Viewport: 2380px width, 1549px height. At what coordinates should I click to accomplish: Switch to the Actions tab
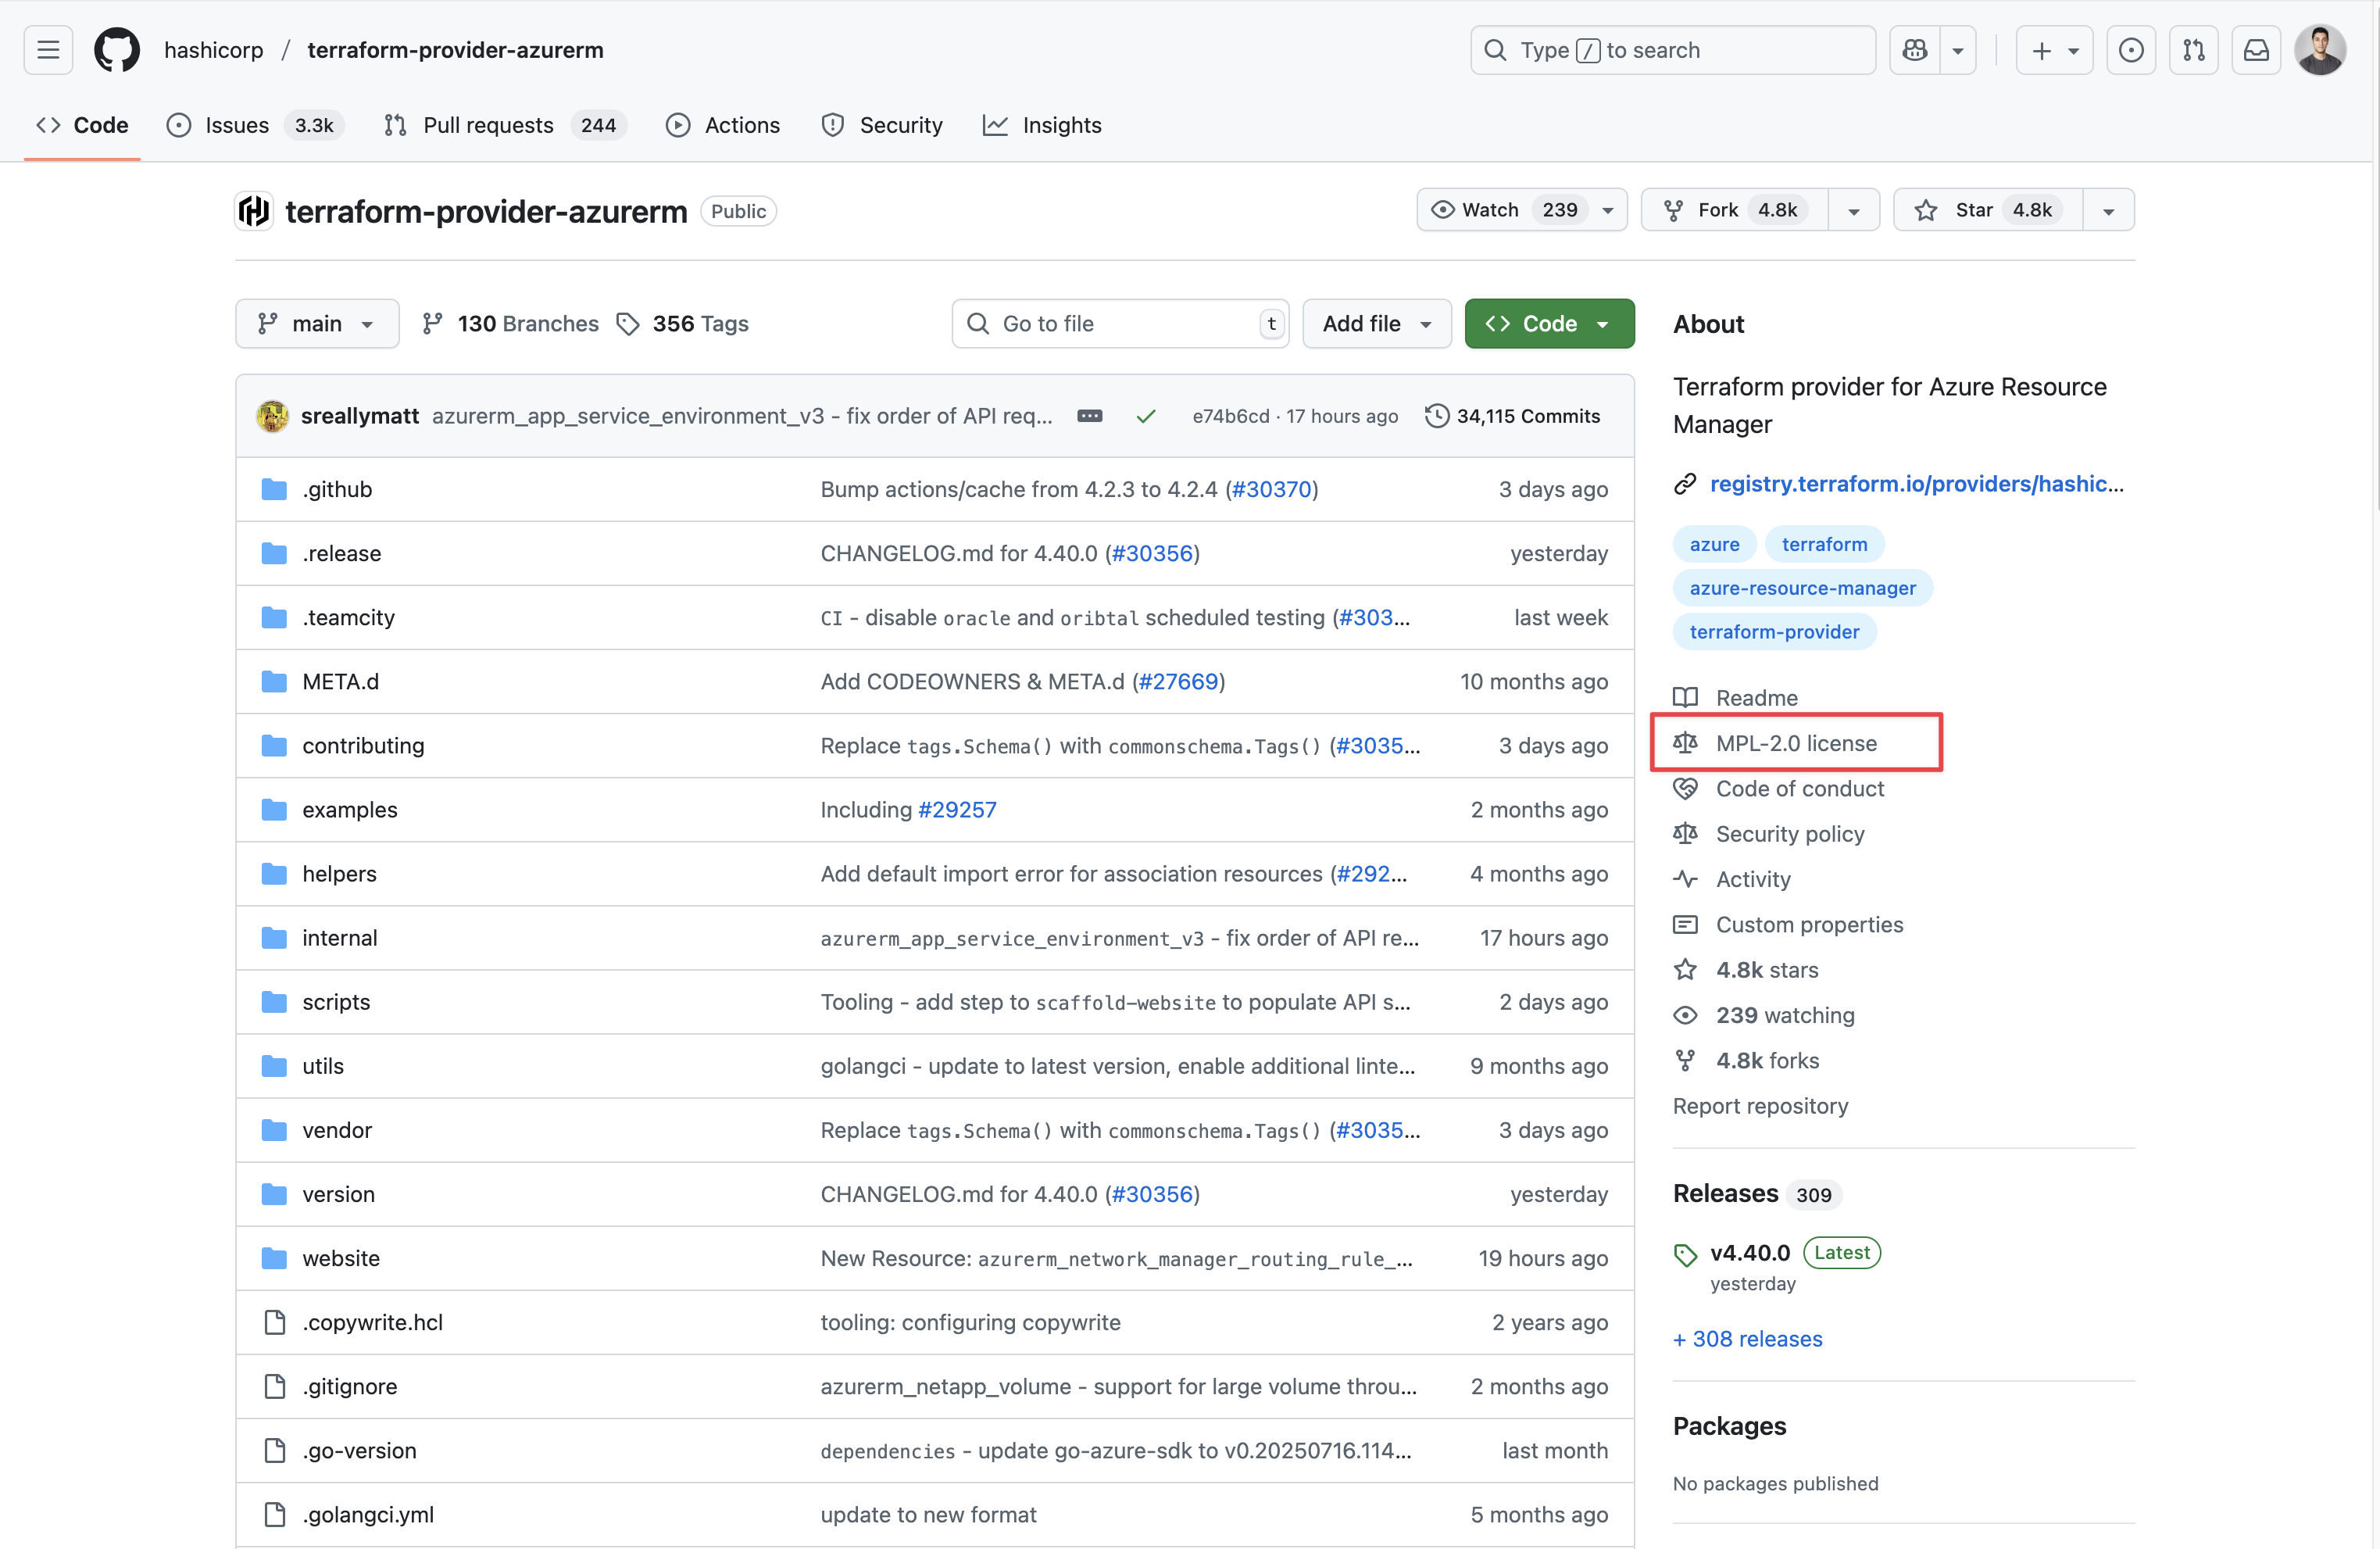(723, 125)
